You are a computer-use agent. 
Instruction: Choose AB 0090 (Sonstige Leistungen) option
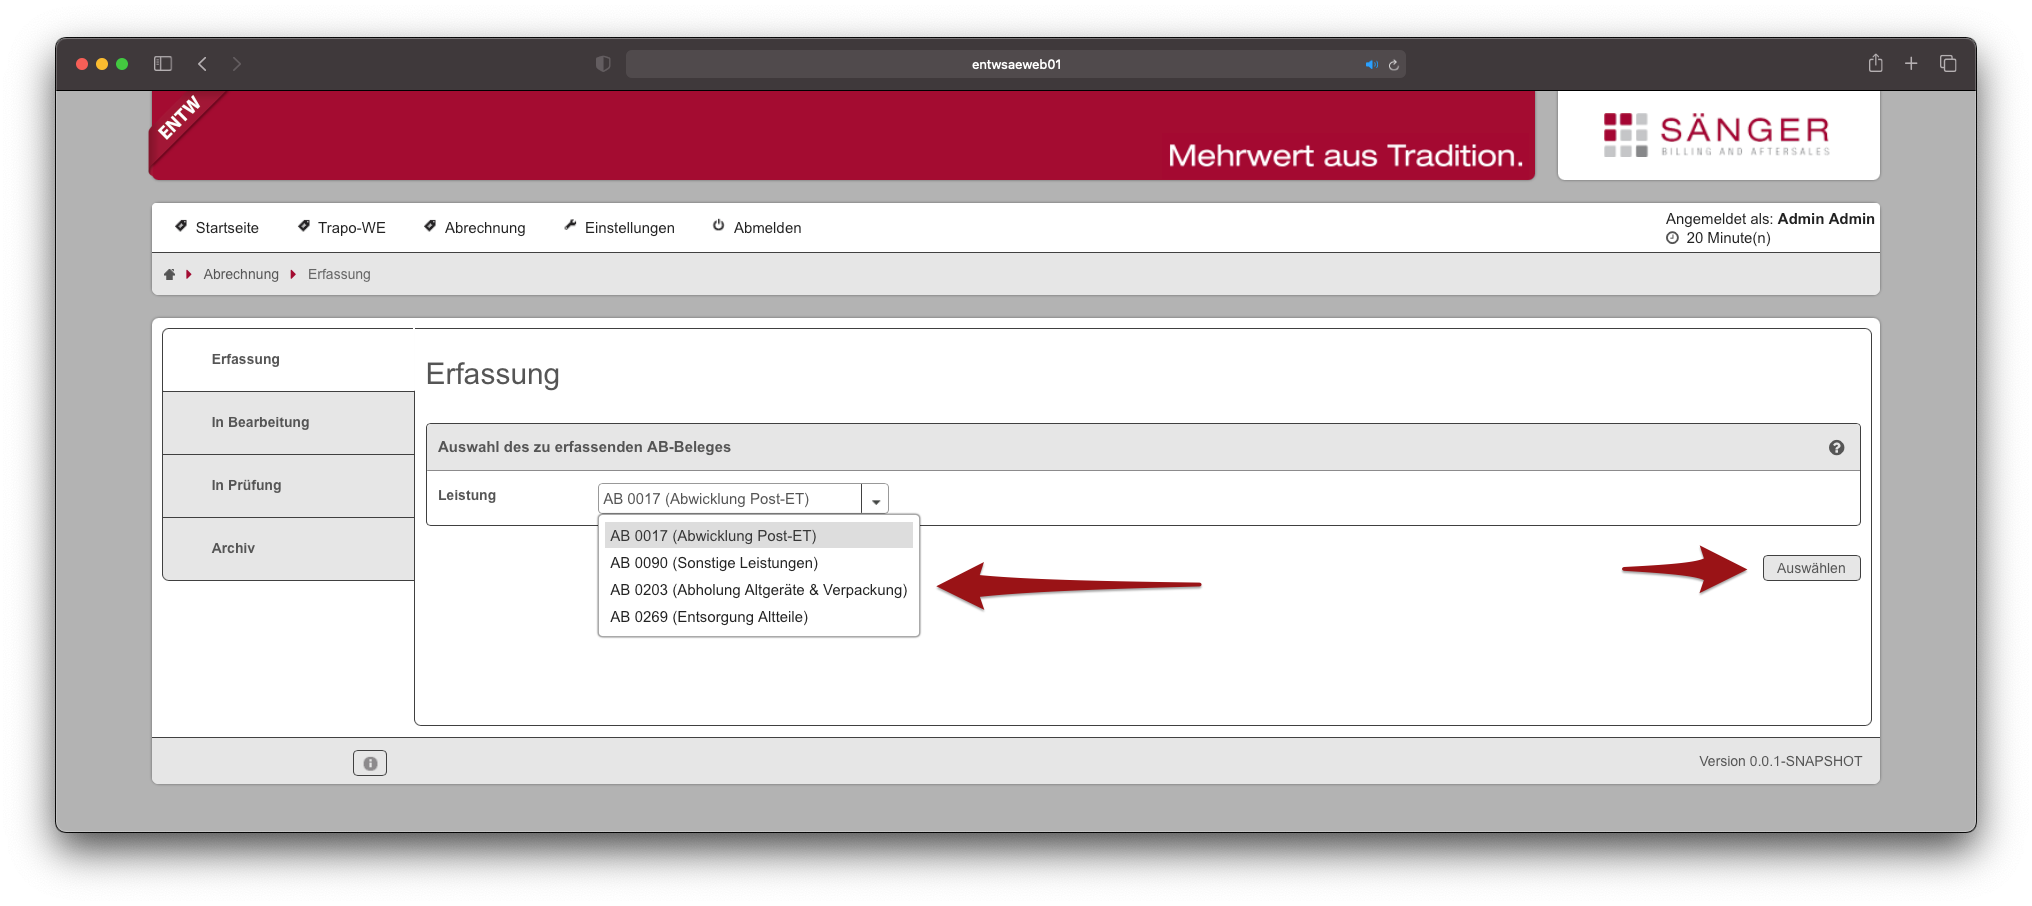coord(758,563)
